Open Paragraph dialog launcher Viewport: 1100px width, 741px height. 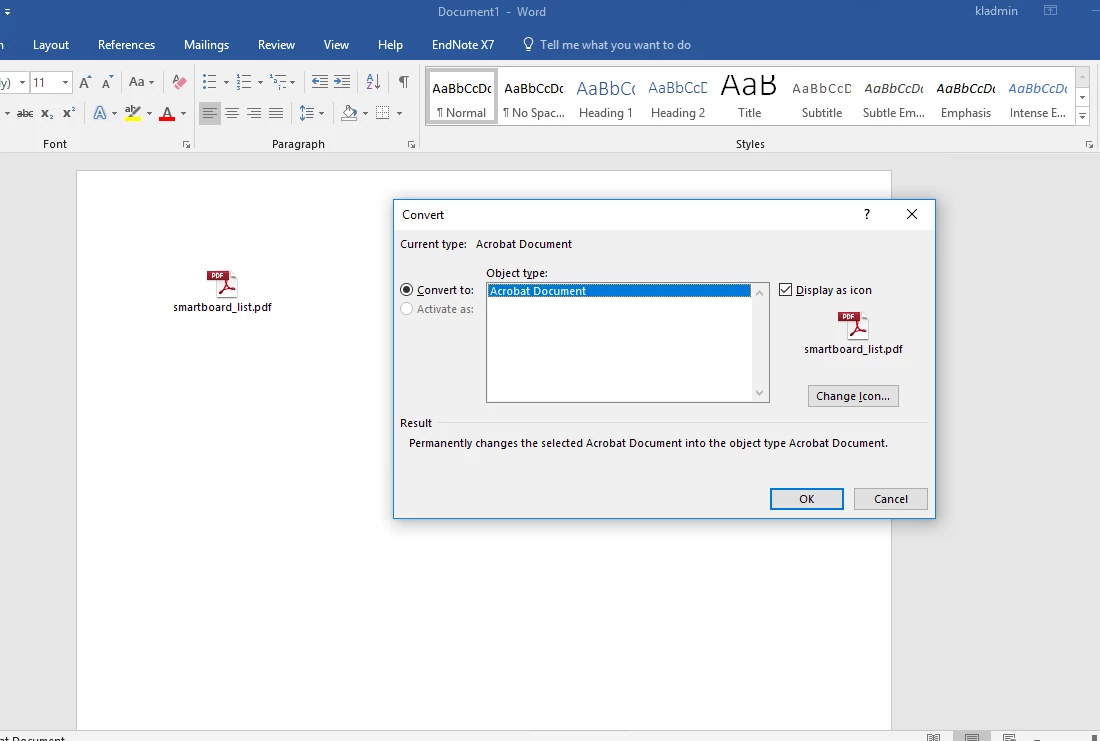411,145
